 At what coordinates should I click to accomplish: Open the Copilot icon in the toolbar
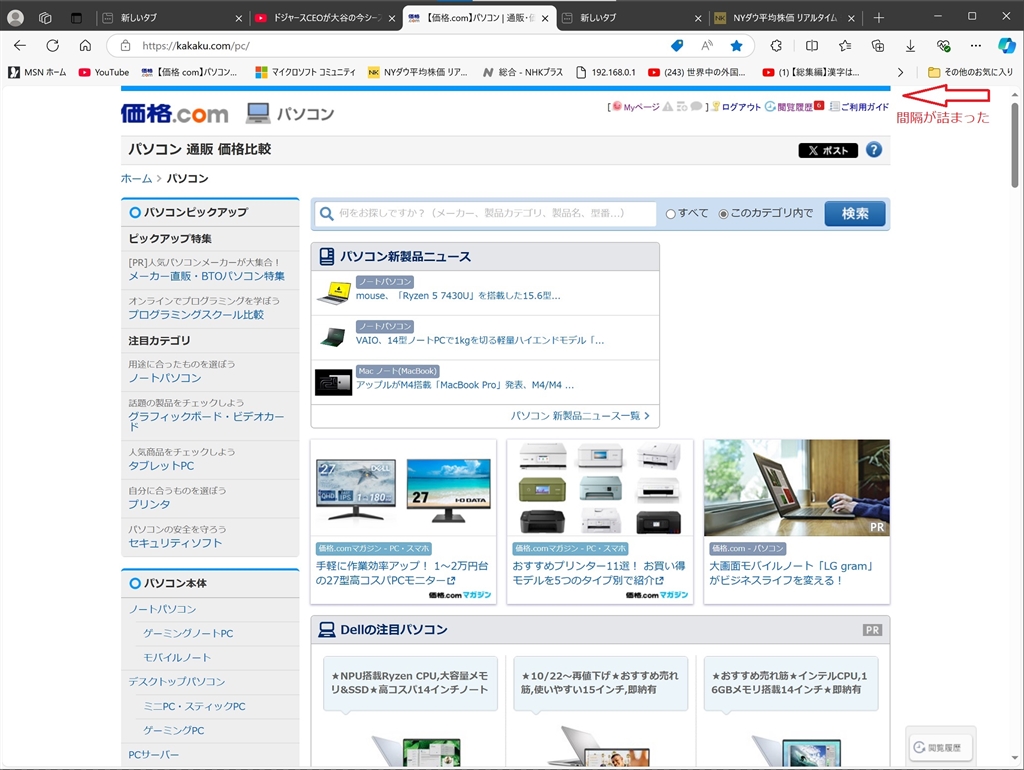coord(1006,45)
